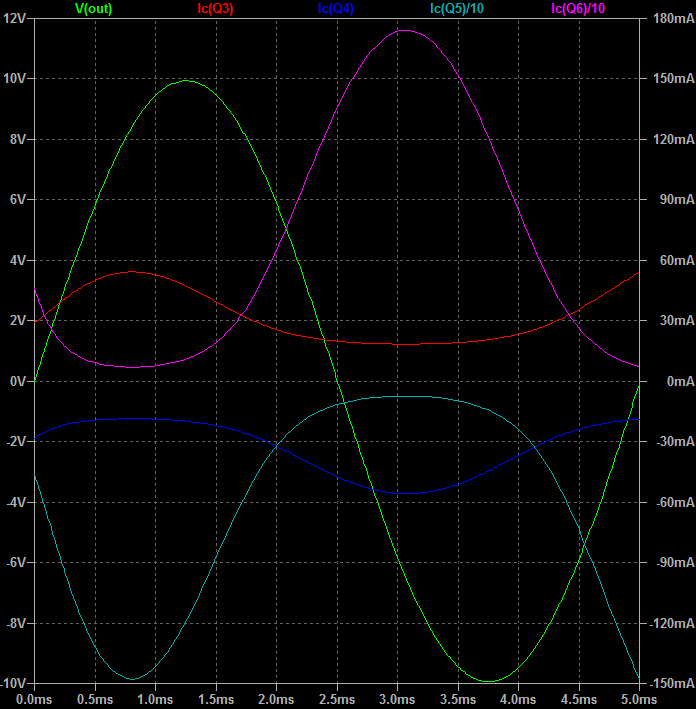This screenshot has width=696, height=709.
Task: Click the 4.5ms time axis label
Action: (x=579, y=700)
